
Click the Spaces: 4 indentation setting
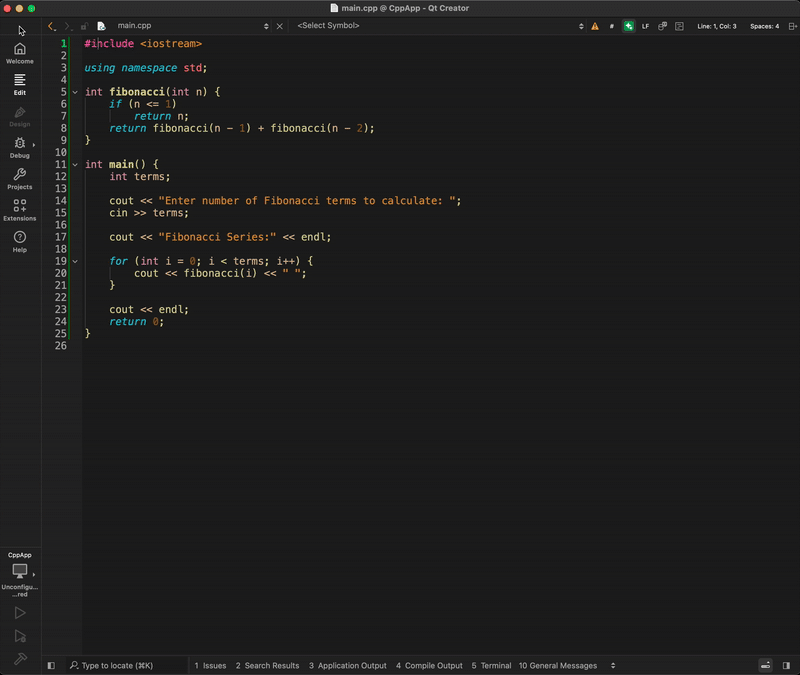(764, 26)
